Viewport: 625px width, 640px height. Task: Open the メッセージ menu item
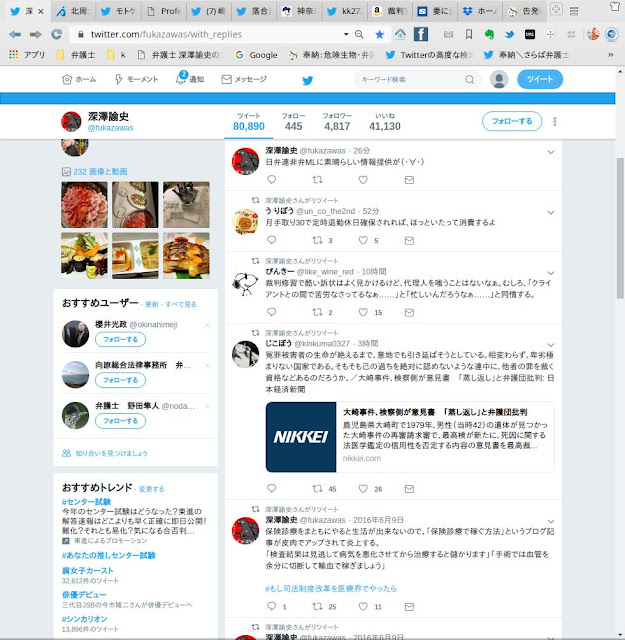pos(244,79)
